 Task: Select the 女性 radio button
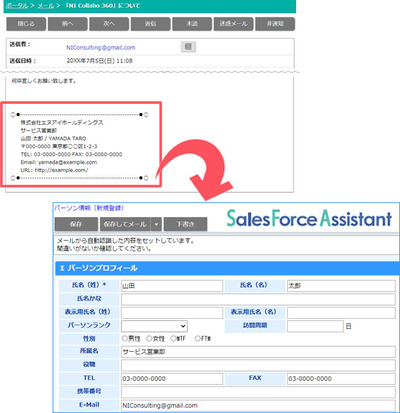pos(149,339)
